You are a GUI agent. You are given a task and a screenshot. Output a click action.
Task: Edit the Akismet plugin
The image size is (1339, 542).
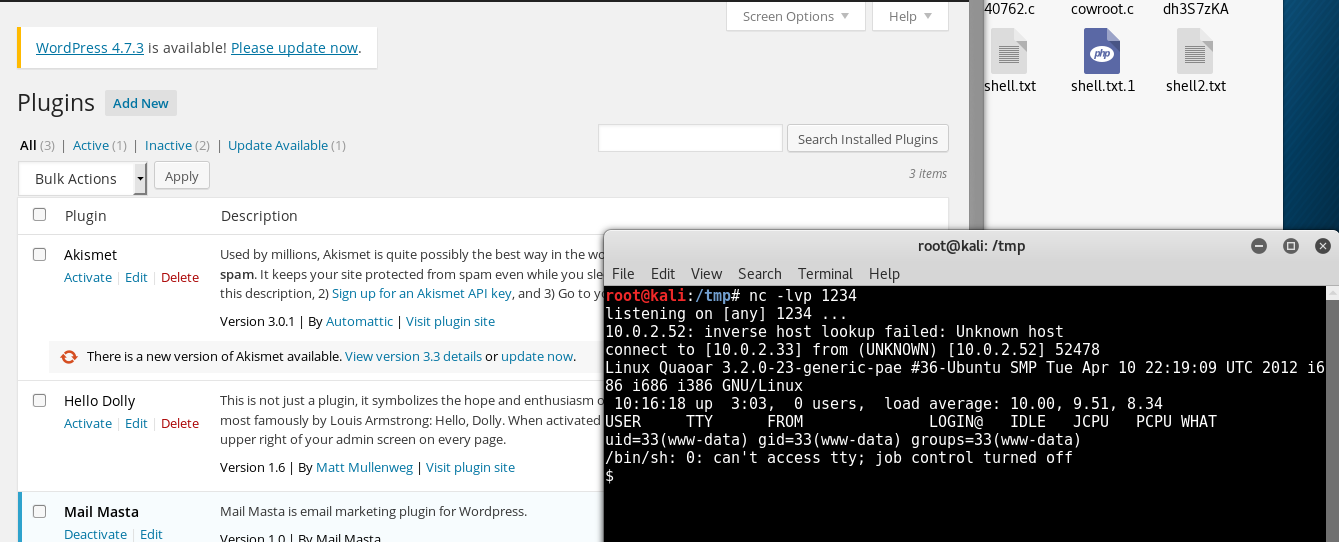coord(136,277)
